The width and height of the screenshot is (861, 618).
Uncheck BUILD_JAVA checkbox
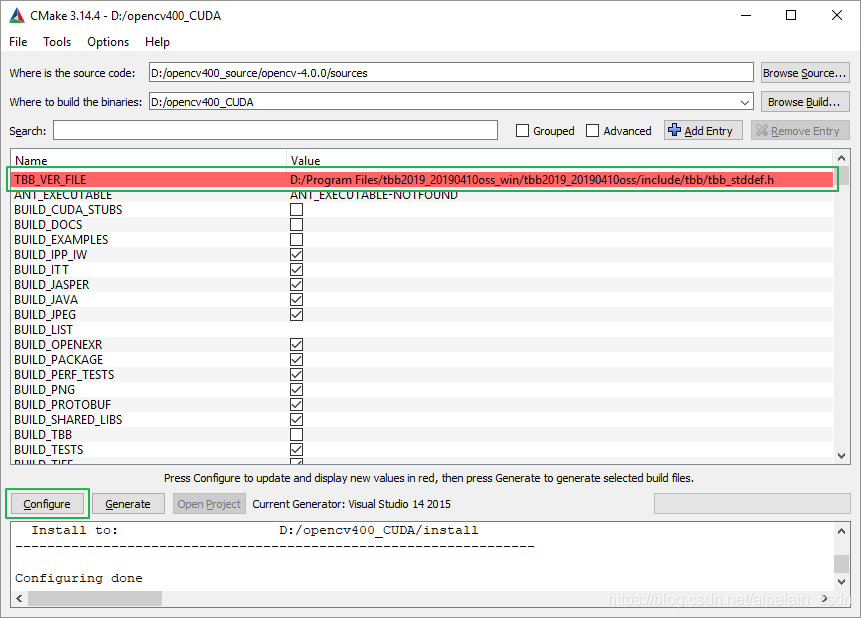point(297,299)
